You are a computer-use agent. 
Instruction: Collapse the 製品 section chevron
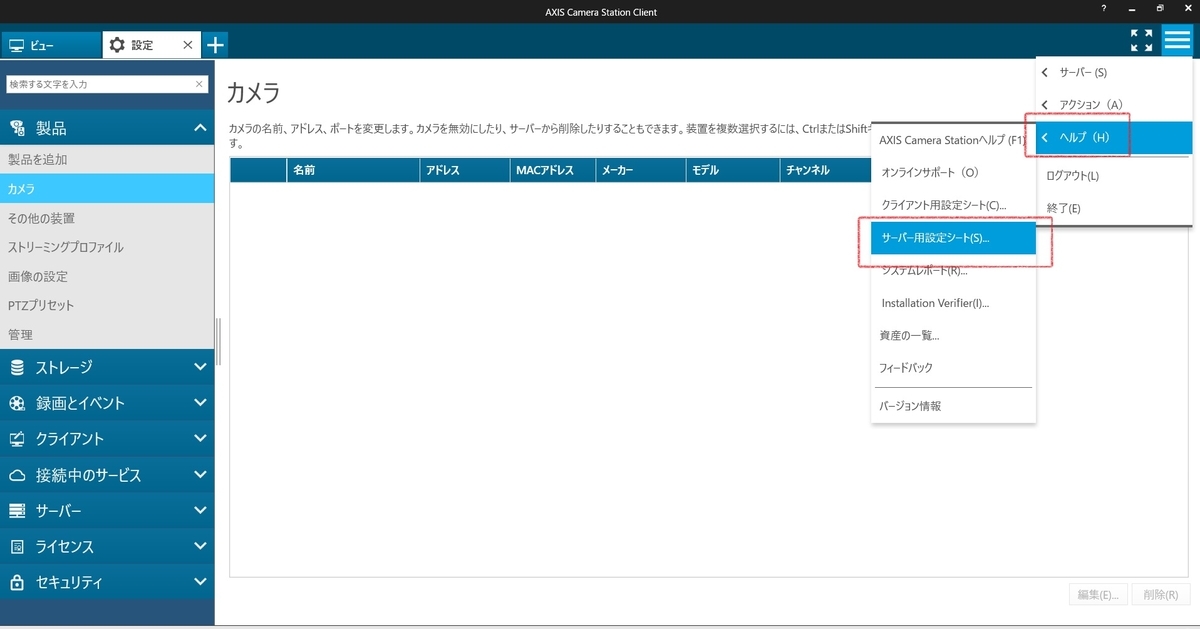pyautogui.click(x=200, y=128)
